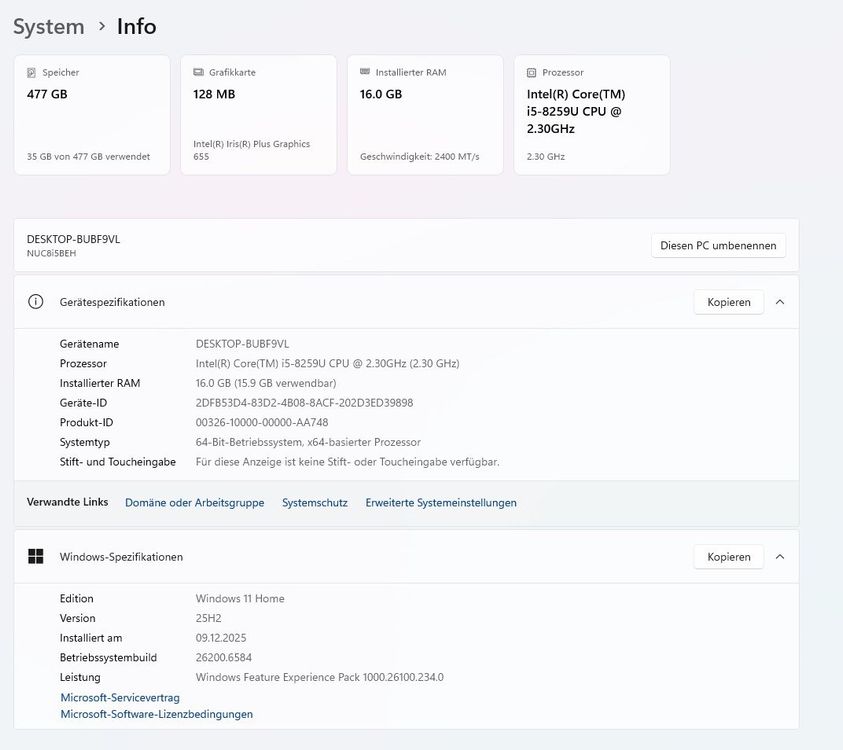
Task: Collapse the Gerätespezifikationen section chevron
Action: 780,302
